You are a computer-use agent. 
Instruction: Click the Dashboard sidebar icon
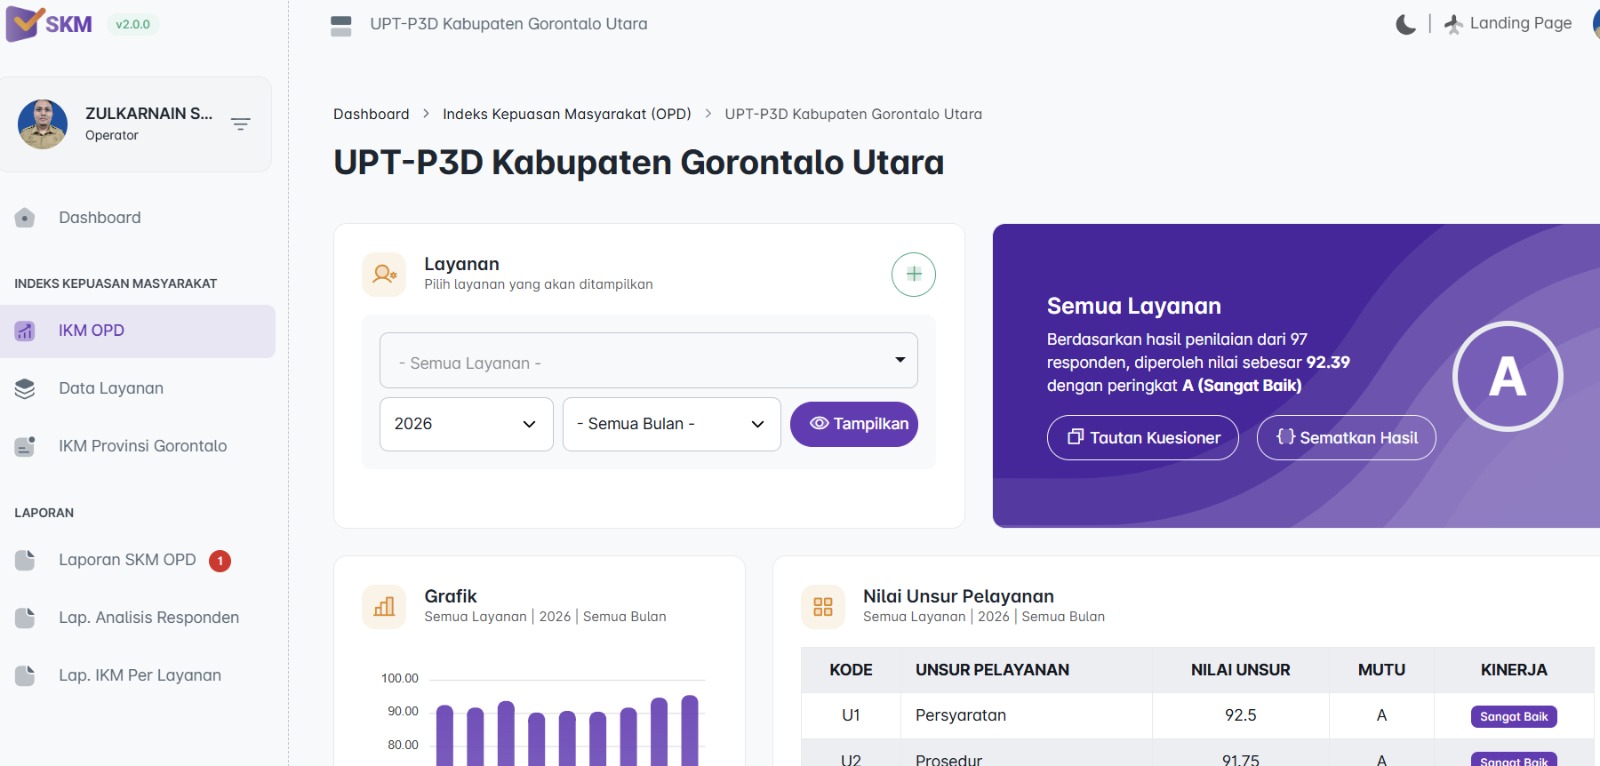[x=25, y=218]
